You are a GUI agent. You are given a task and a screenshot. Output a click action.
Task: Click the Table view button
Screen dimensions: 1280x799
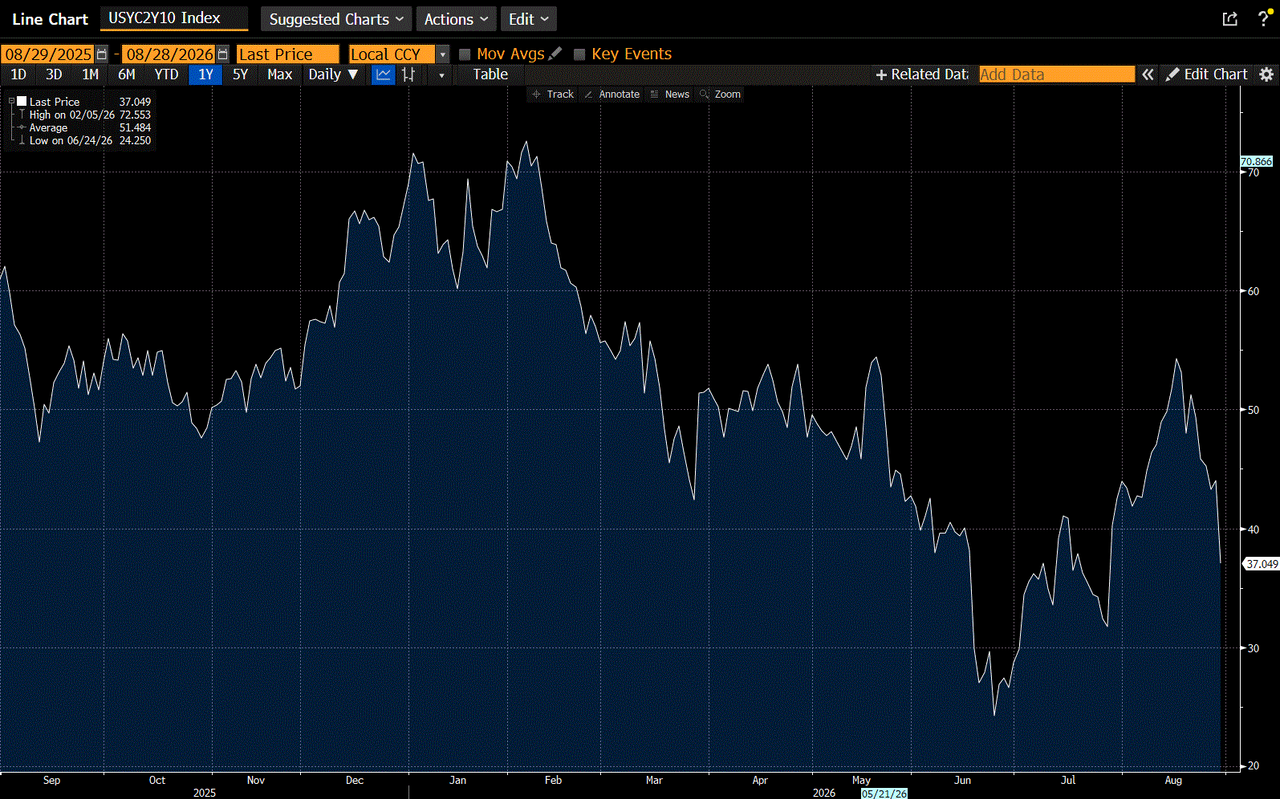[490, 74]
